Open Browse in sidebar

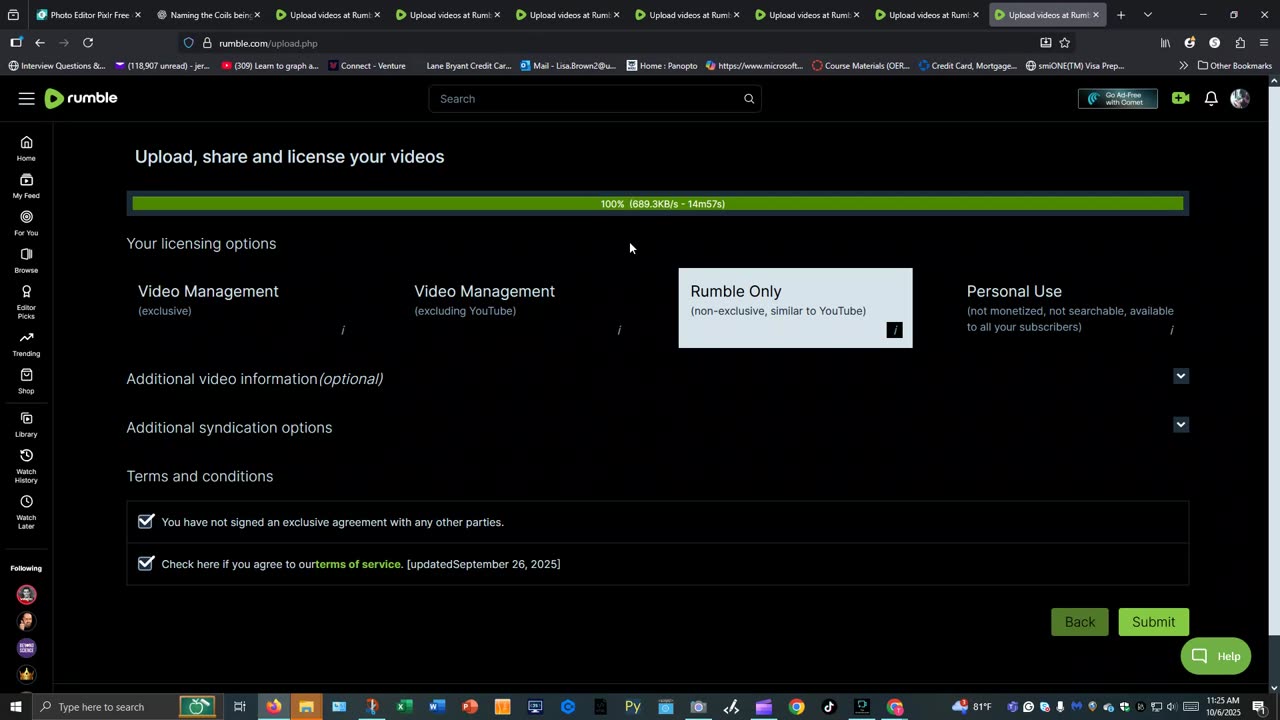pos(26,260)
